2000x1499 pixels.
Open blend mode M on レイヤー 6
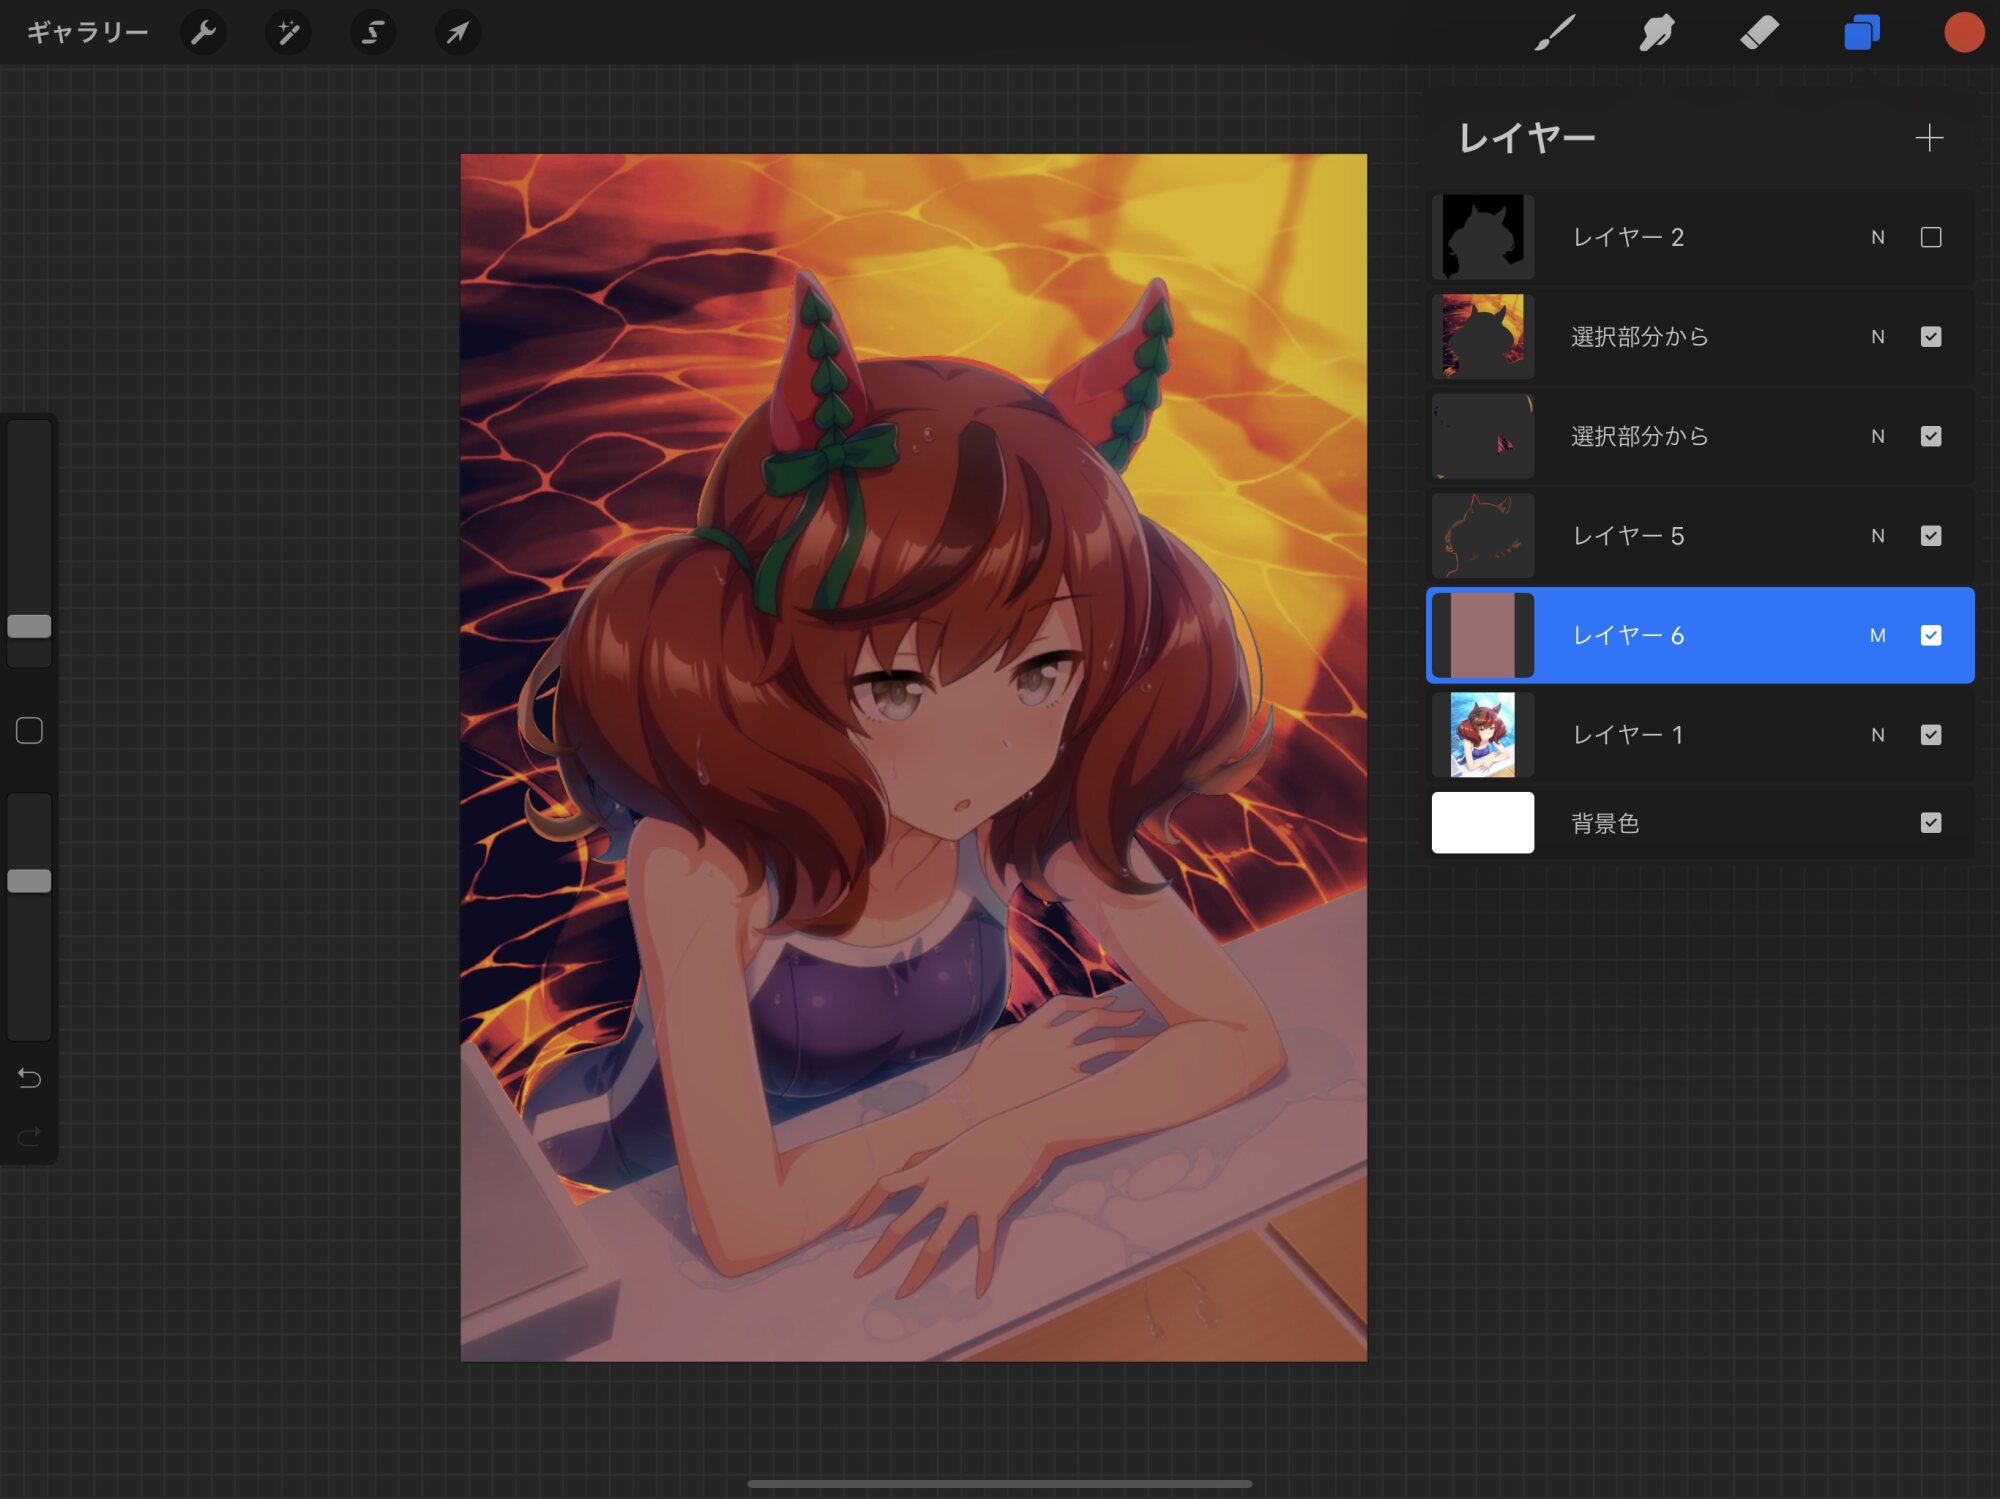pos(1877,636)
